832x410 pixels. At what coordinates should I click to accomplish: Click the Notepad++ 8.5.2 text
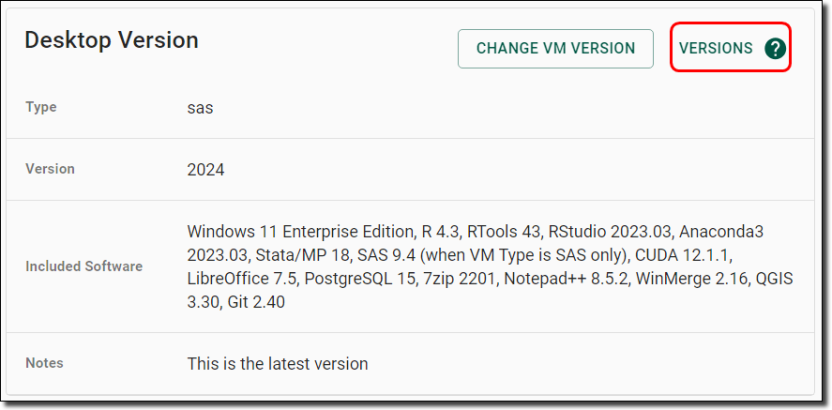566,279
